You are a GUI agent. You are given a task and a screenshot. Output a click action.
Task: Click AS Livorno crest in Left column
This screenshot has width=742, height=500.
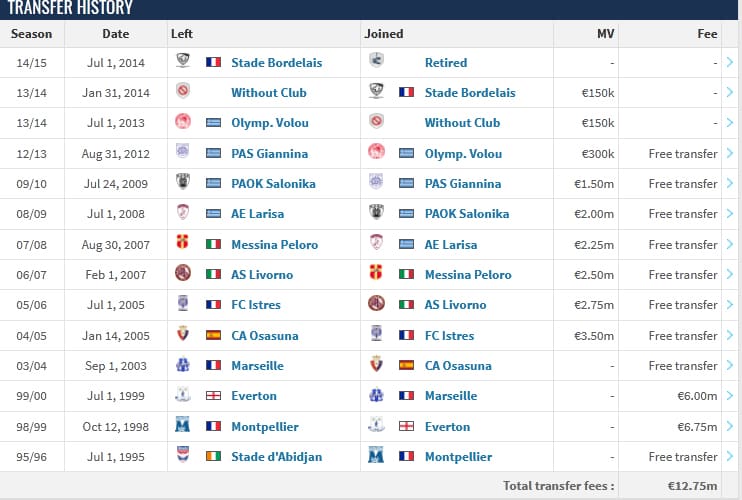click(x=183, y=274)
